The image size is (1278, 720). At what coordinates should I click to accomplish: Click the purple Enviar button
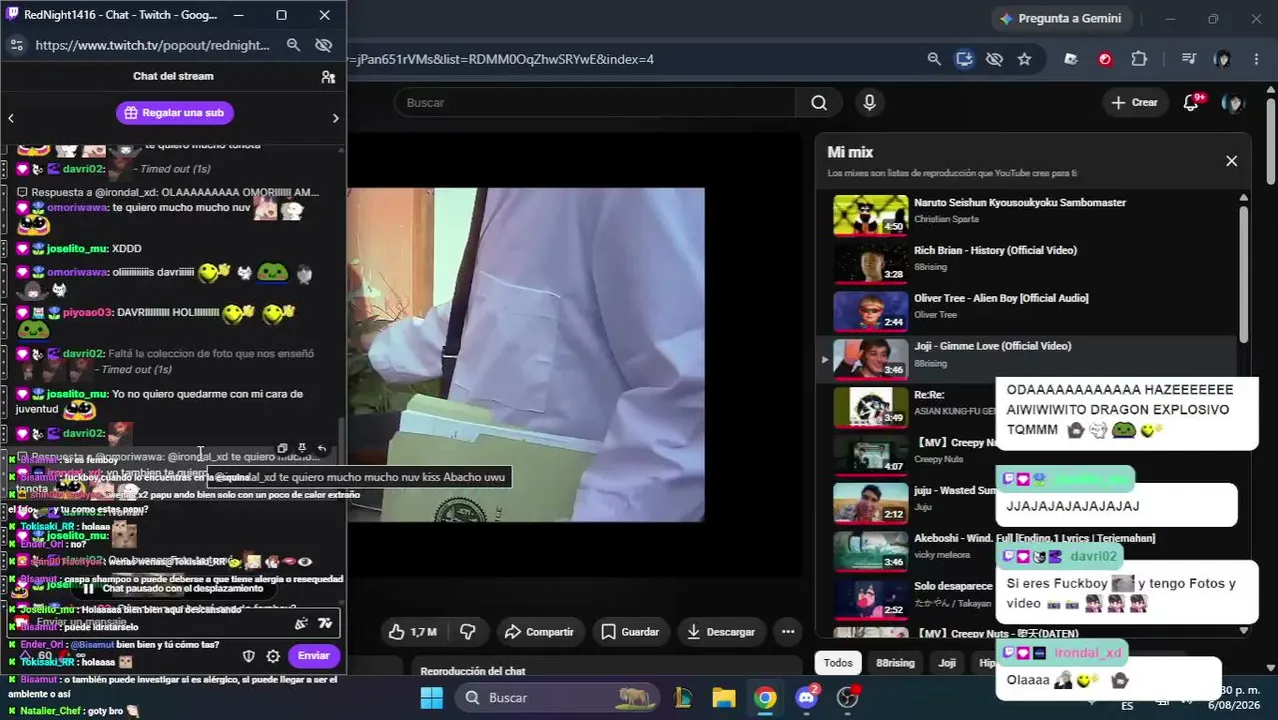(x=313, y=656)
